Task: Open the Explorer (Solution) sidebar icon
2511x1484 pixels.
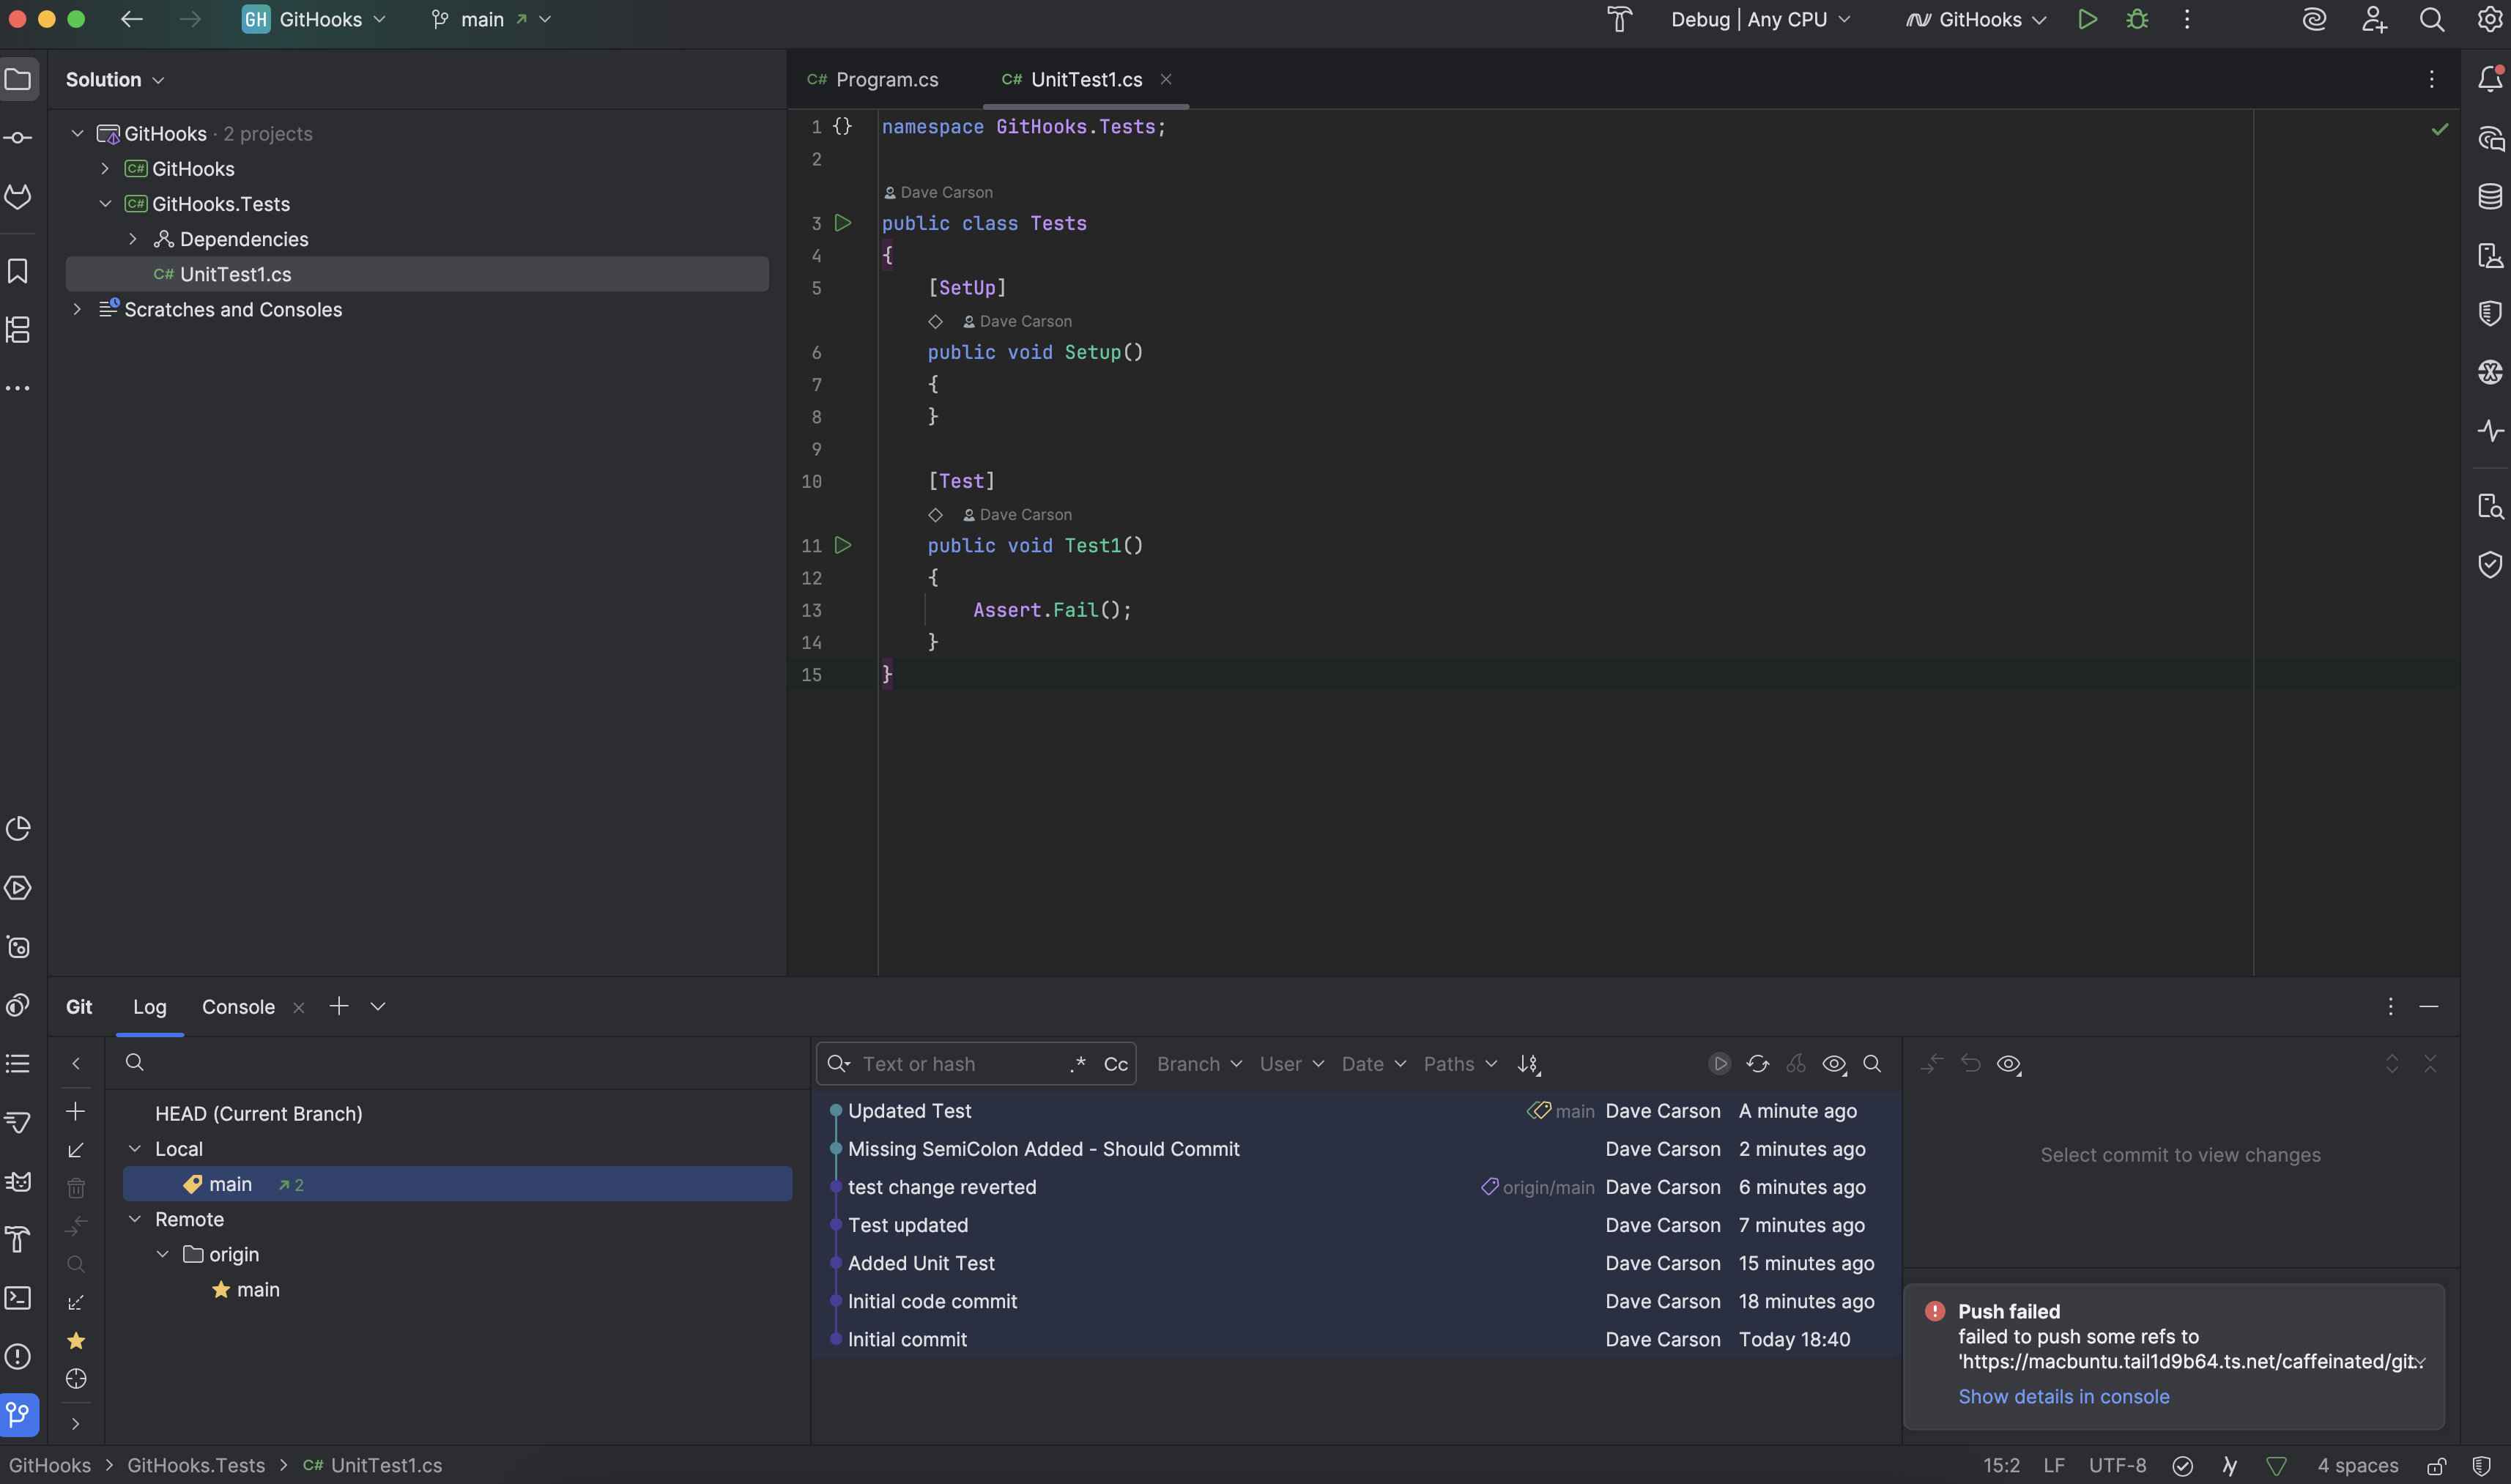Action: [18, 79]
